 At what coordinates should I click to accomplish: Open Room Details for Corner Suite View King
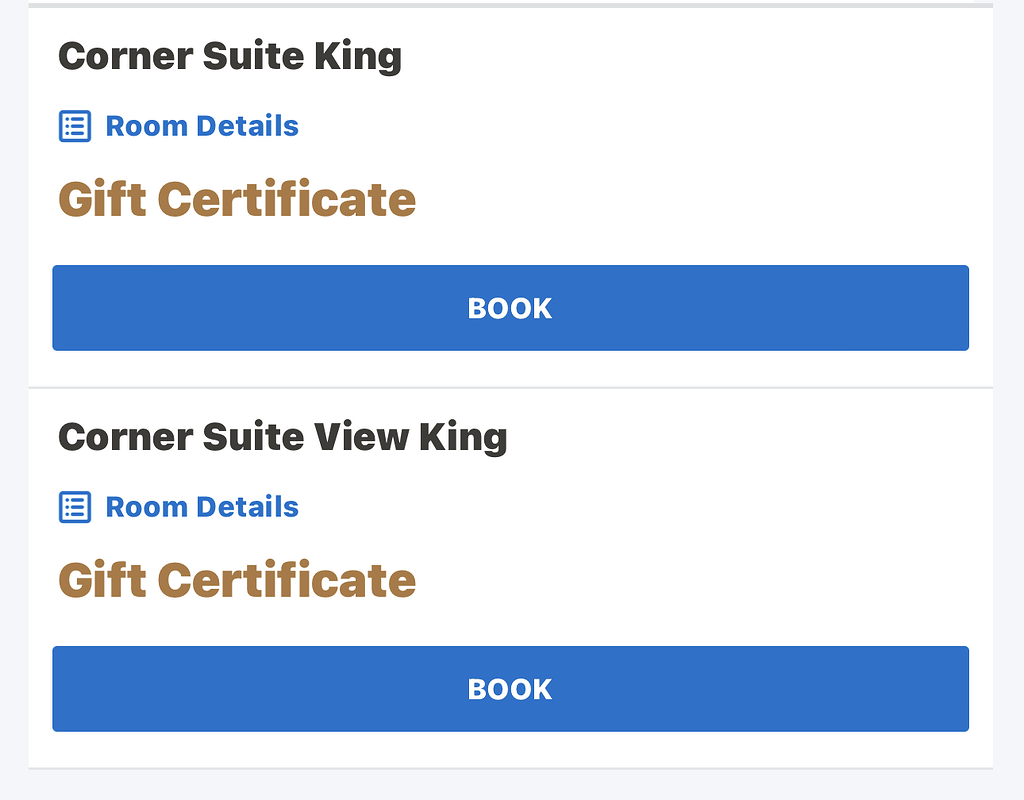point(201,507)
